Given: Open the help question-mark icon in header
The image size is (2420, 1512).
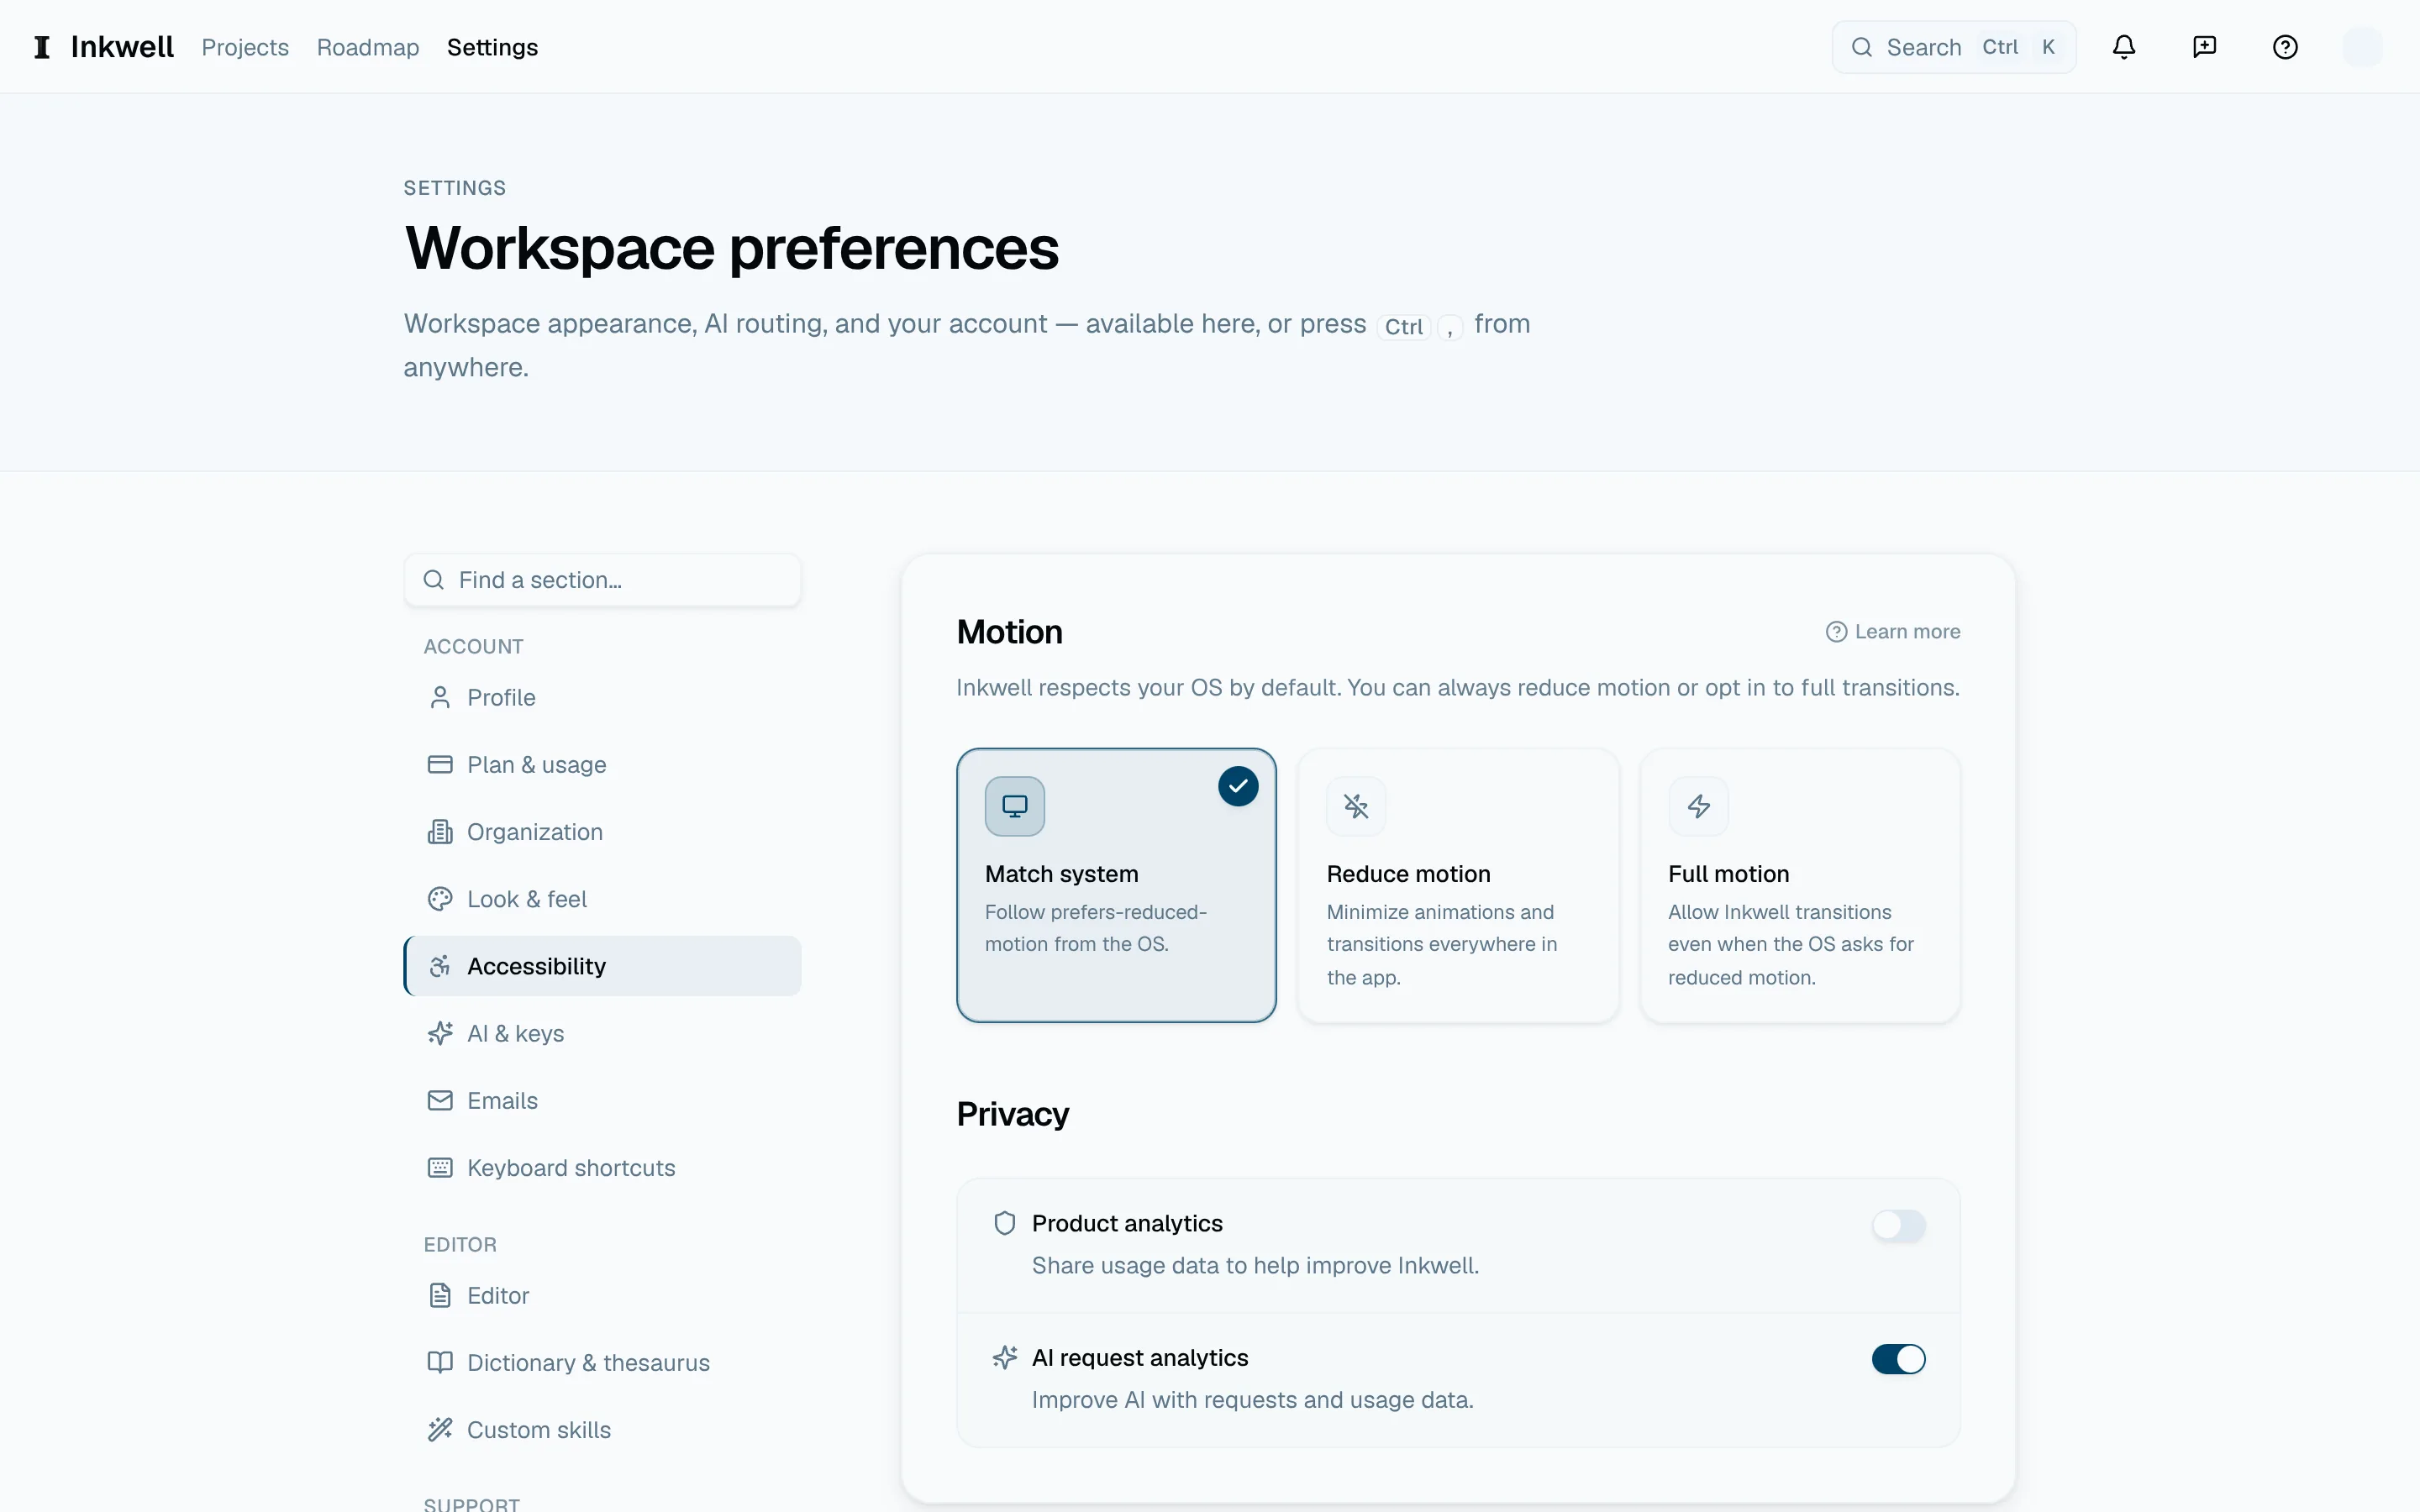Looking at the screenshot, I should (x=2285, y=47).
